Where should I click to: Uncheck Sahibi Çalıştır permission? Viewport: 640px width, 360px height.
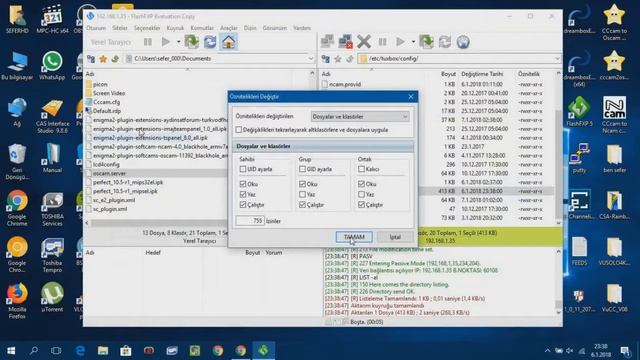click(243, 204)
